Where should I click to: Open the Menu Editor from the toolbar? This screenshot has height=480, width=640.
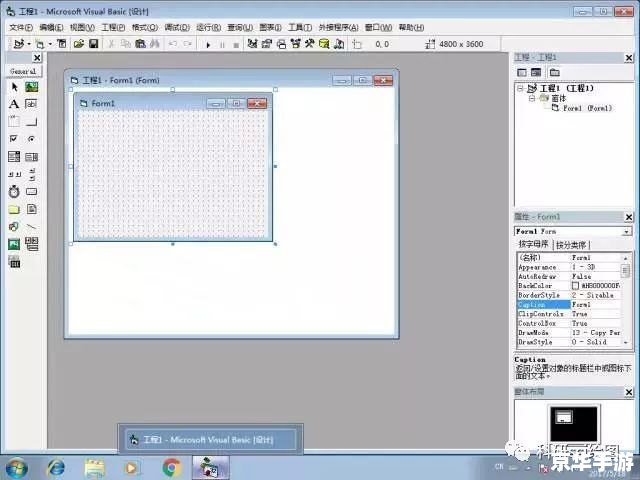[62, 43]
